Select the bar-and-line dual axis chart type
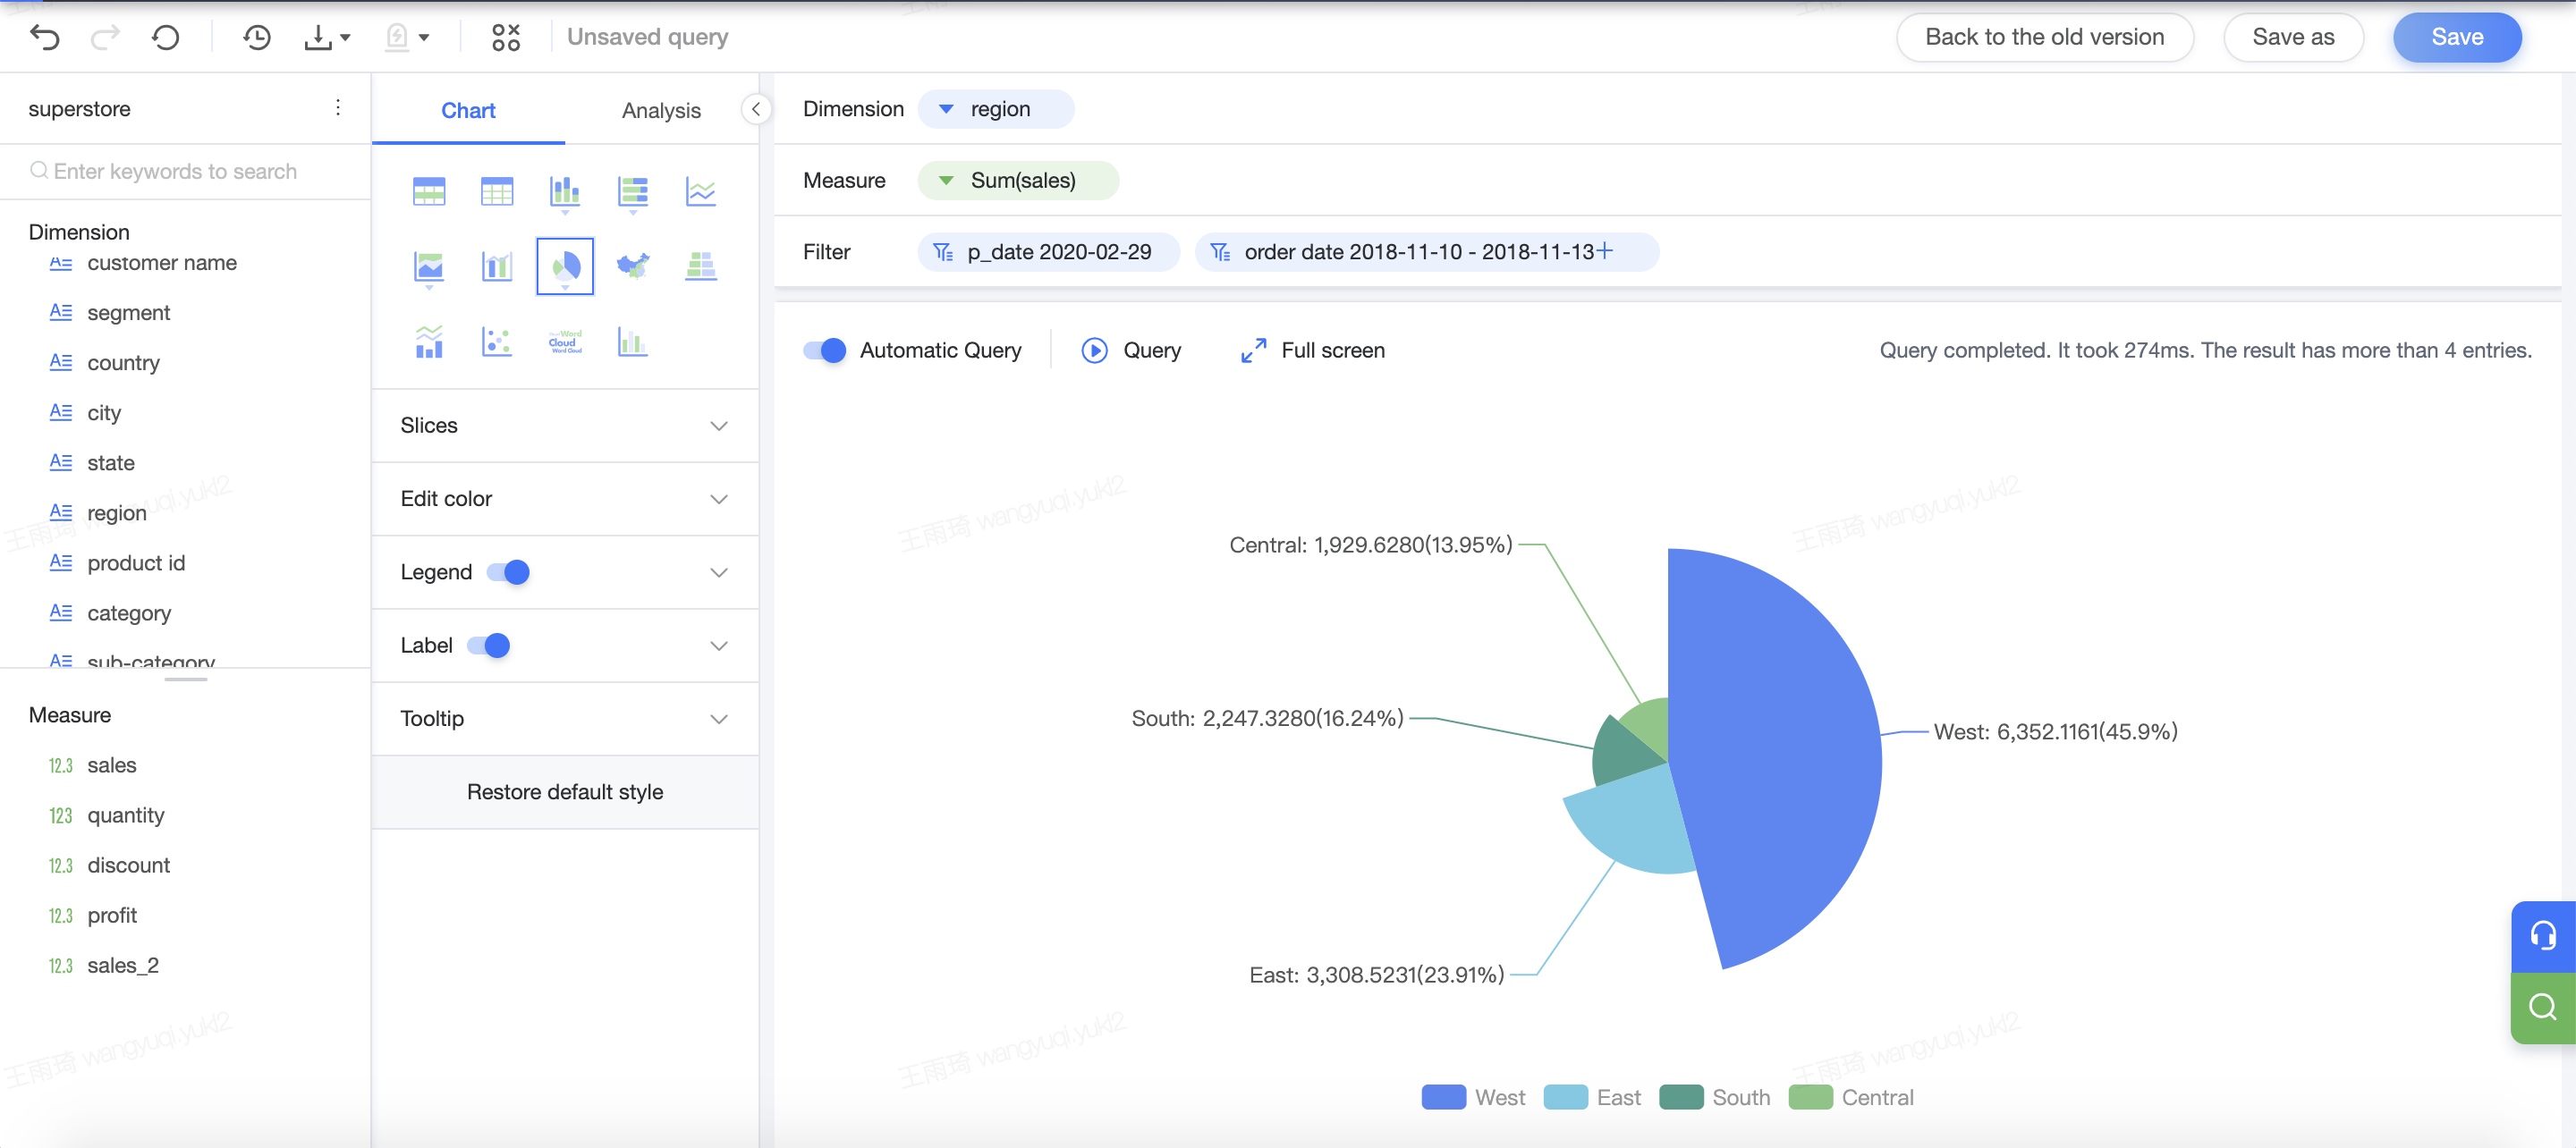This screenshot has width=2576, height=1148. [x=497, y=266]
